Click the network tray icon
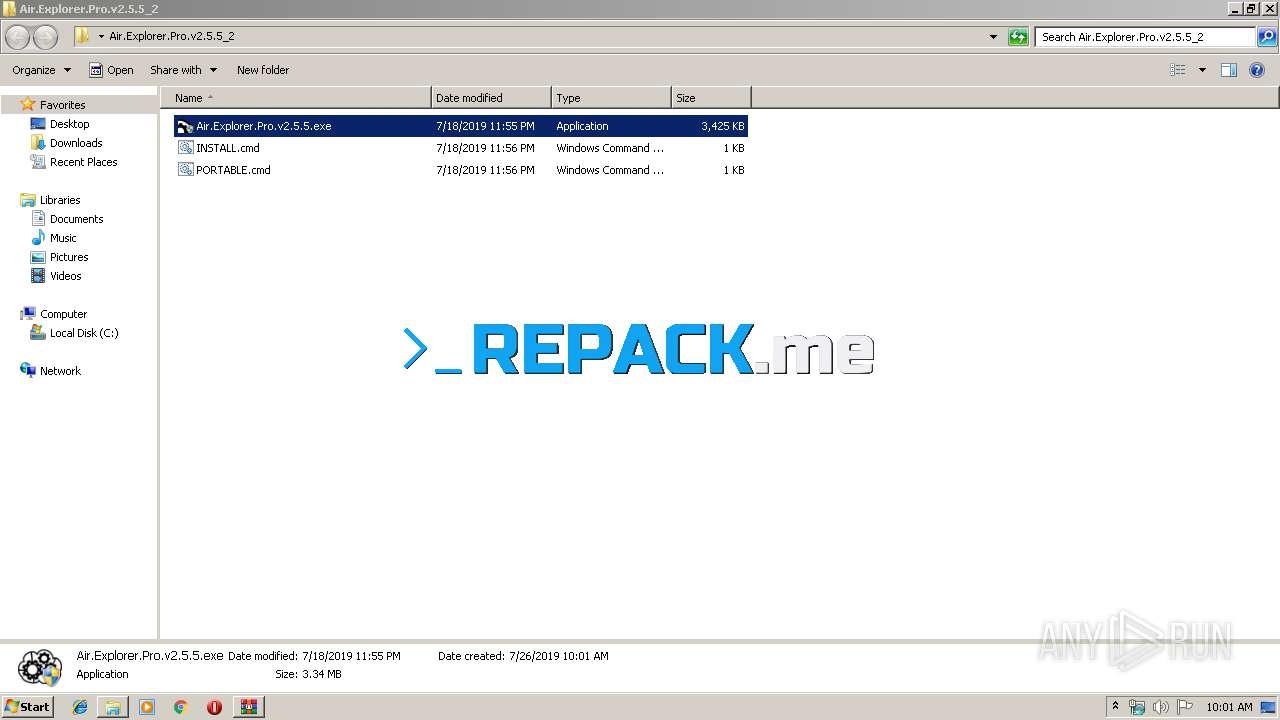The height and width of the screenshot is (720, 1280). [x=1137, y=707]
